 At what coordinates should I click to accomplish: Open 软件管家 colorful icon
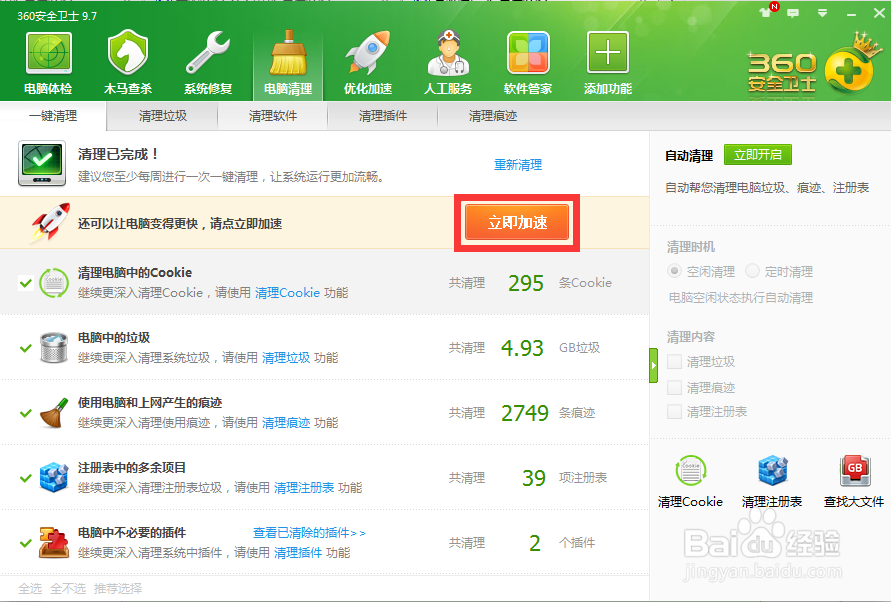point(528,53)
